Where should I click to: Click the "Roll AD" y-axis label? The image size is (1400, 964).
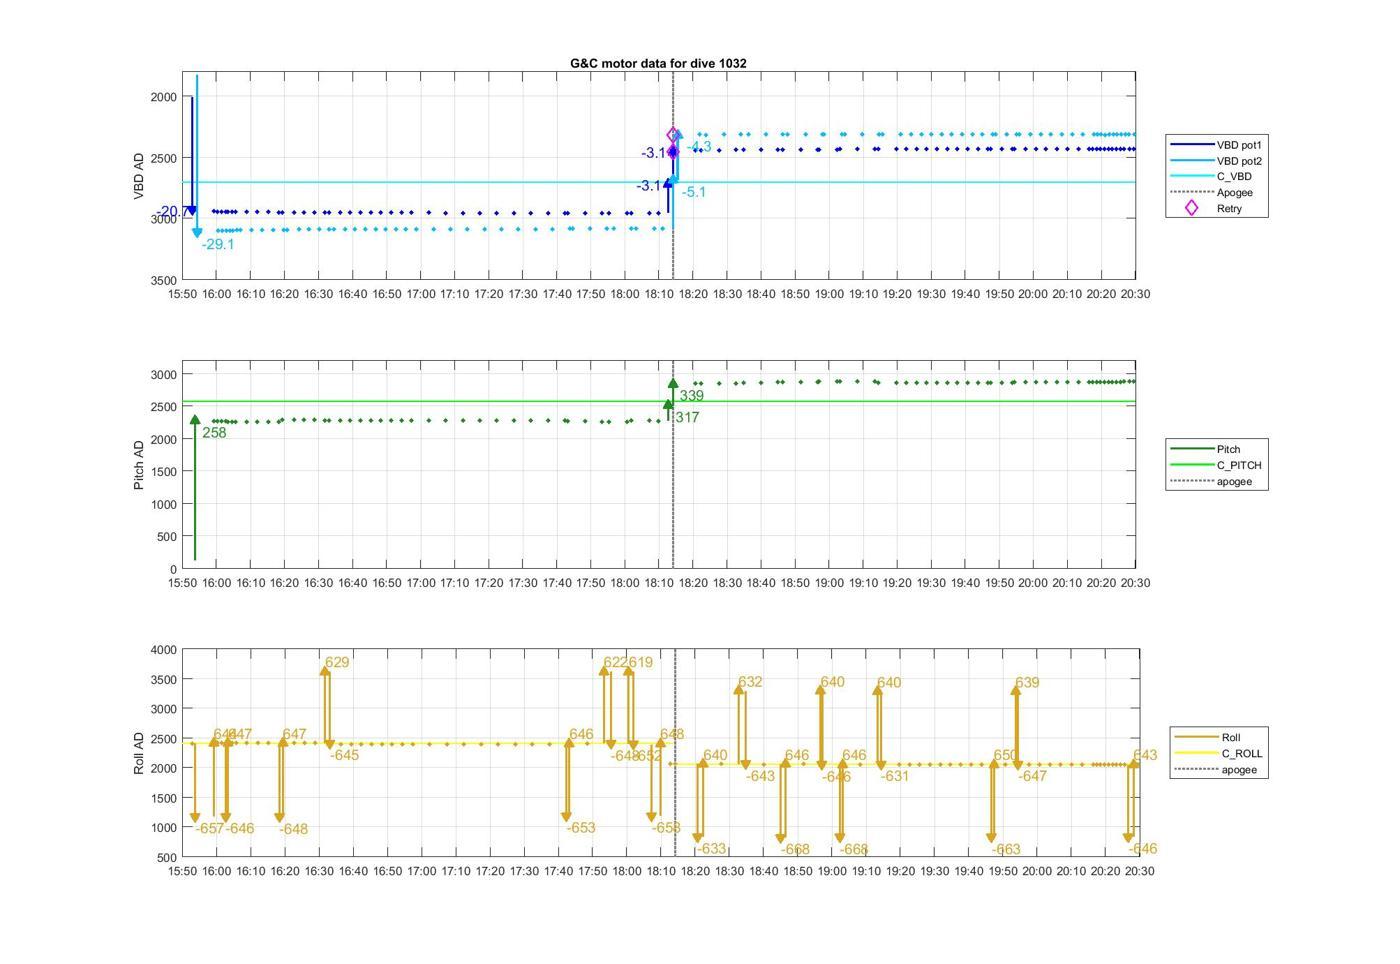pyautogui.click(x=139, y=753)
